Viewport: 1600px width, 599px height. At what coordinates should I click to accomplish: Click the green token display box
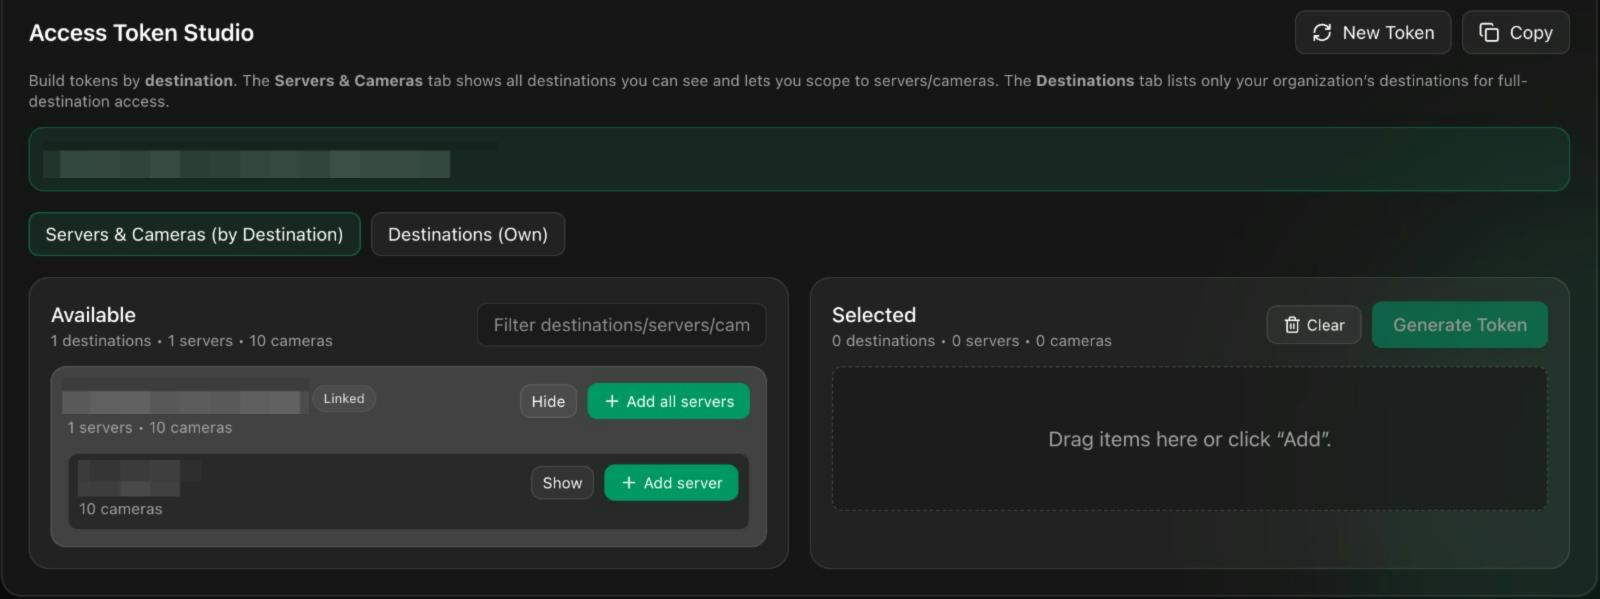[x=798, y=159]
